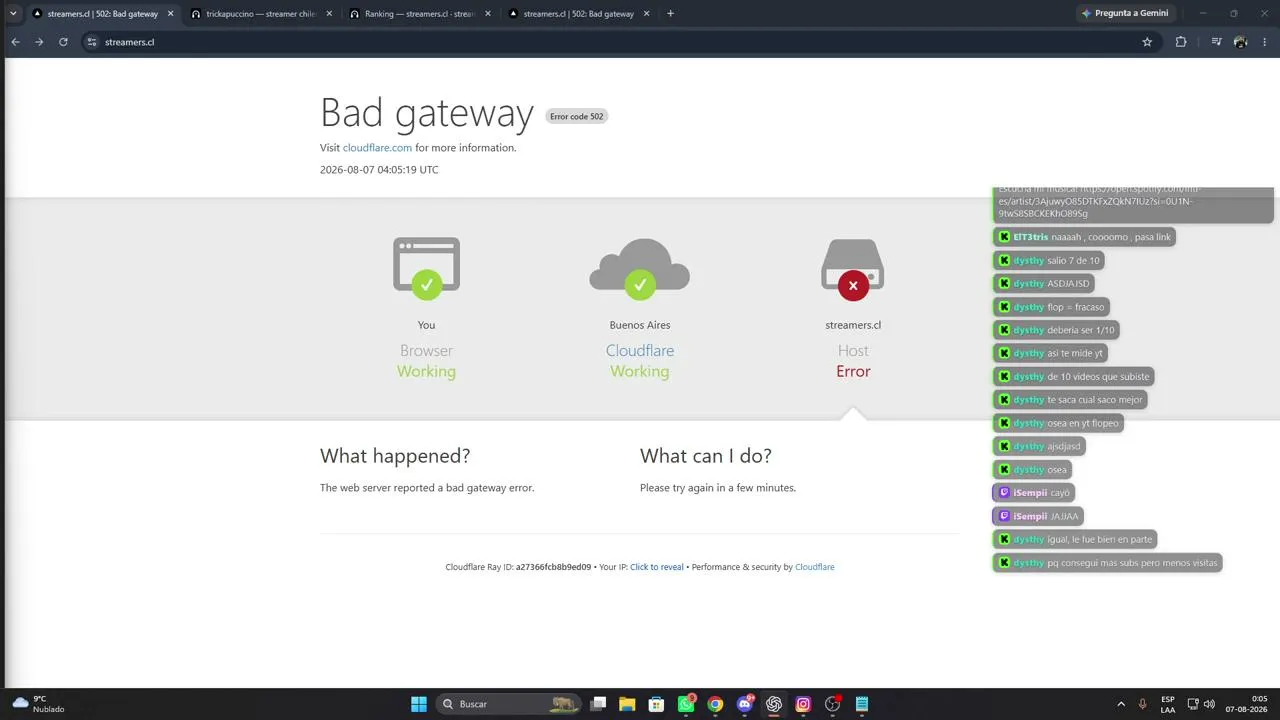The image size is (1280, 720).
Task: Switch to the trickapuccino streamer tab
Action: 262,14
